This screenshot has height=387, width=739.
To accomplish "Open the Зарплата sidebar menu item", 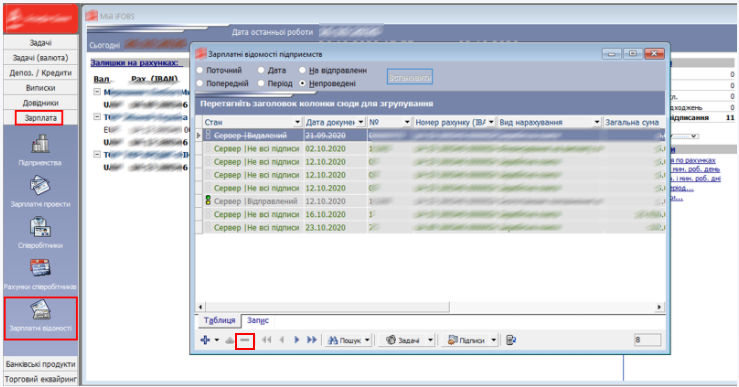I will [40, 118].
